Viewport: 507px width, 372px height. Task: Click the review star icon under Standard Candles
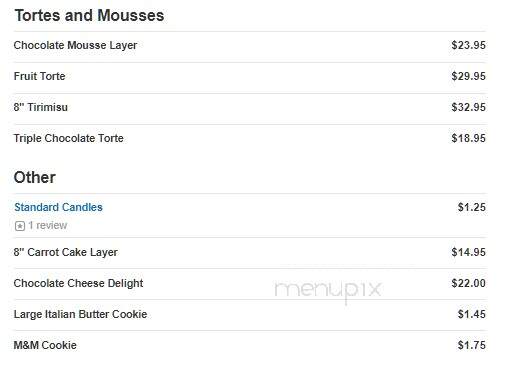pos(20,226)
